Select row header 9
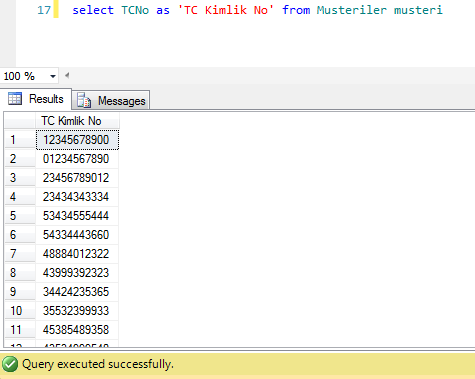Image resolution: width=475 pixels, height=379 pixels. click(x=20, y=292)
